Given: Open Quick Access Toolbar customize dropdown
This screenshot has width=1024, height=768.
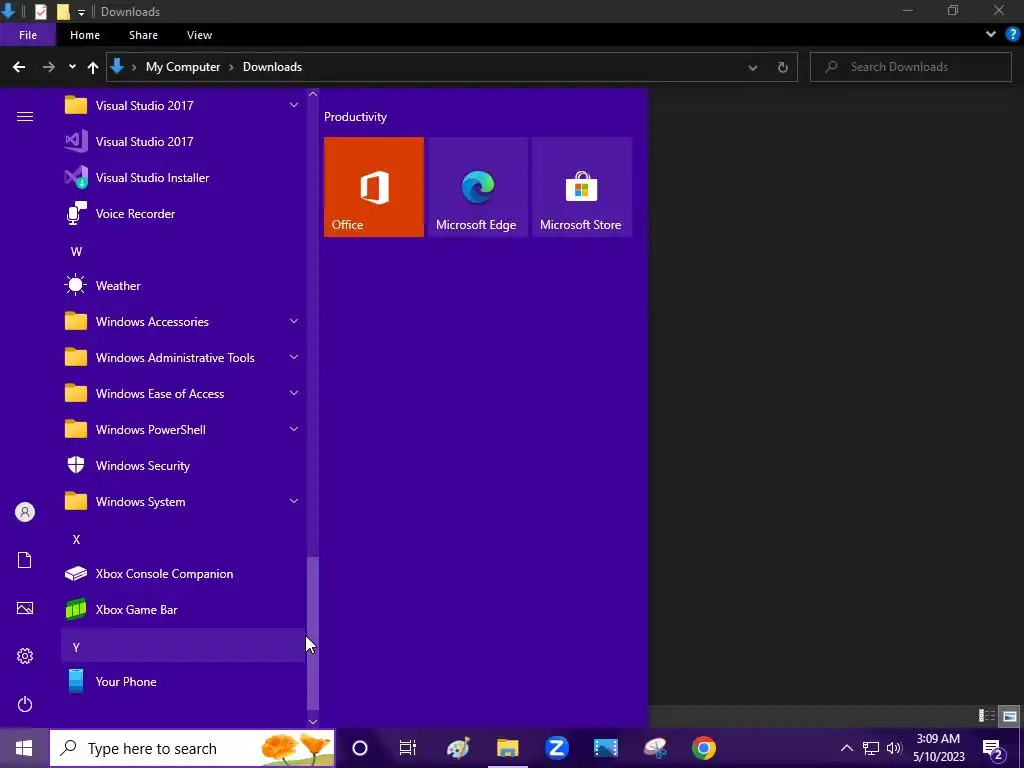Looking at the screenshot, I should [81, 12].
